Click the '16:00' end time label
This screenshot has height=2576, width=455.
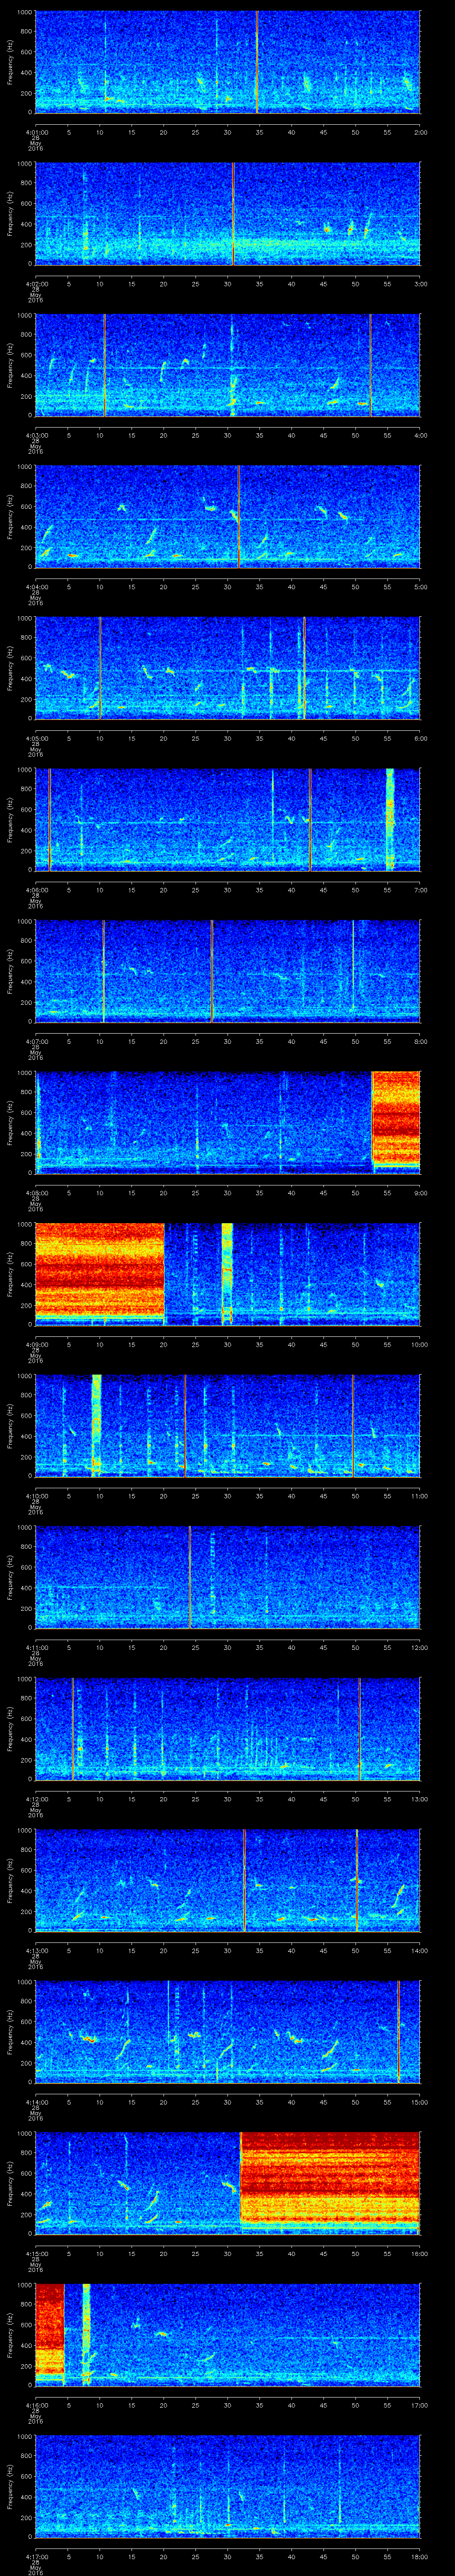click(419, 2253)
